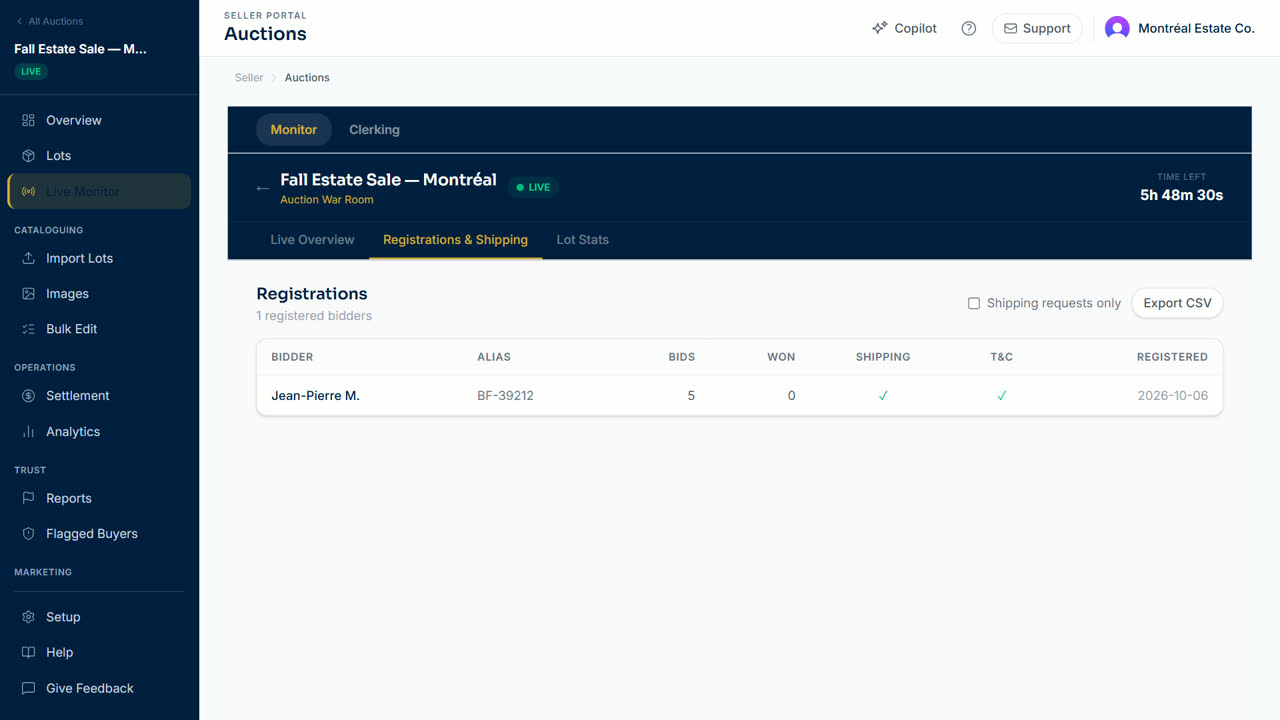Click the shipping checkmark for Jean-Pierre M.

click(x=883, y=396)
